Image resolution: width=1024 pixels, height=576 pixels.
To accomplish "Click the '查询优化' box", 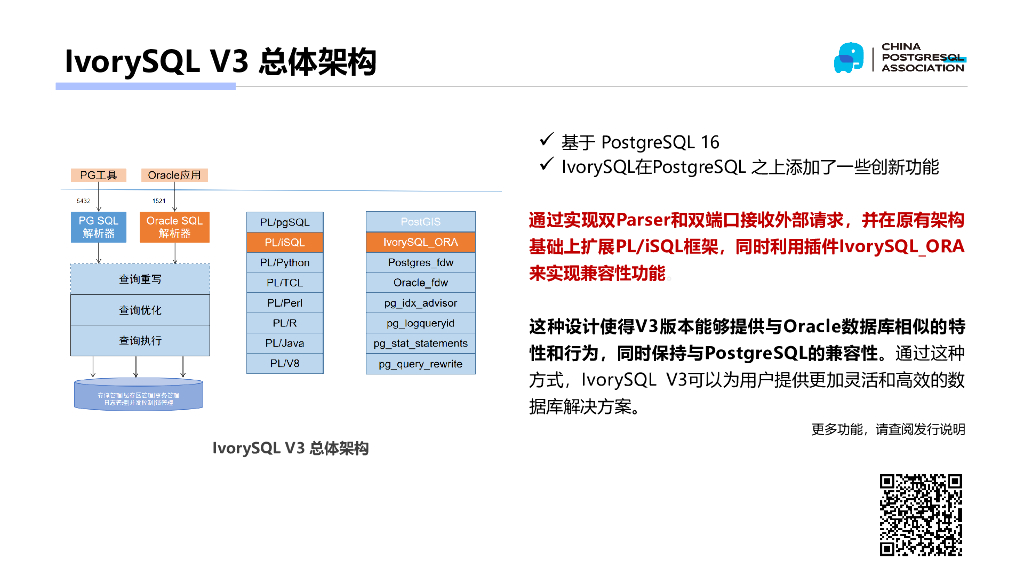I will [140, 310].
